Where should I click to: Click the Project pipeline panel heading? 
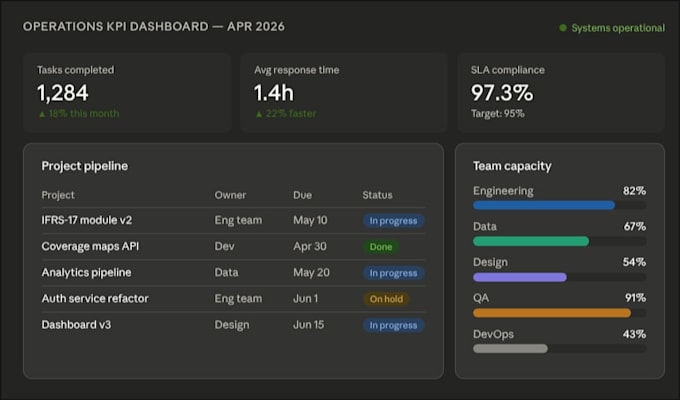point(85,166)
